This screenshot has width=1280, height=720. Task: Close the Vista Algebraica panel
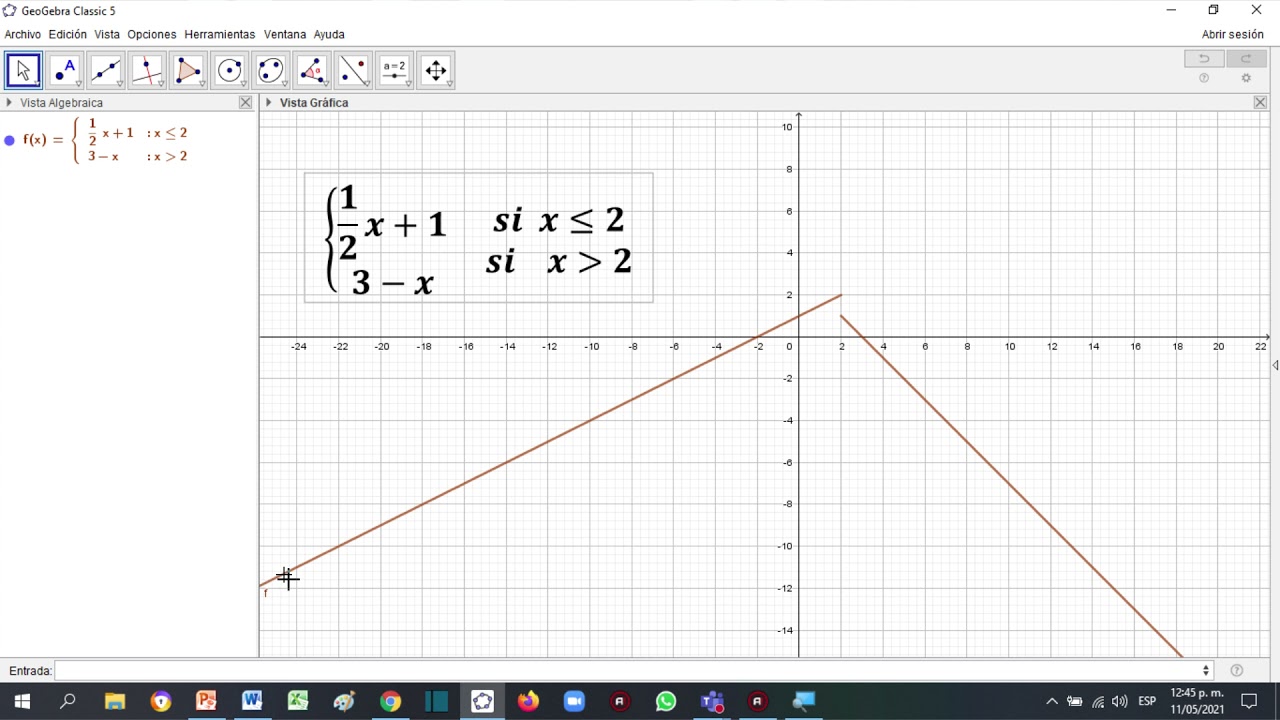(x=246, y=102)
